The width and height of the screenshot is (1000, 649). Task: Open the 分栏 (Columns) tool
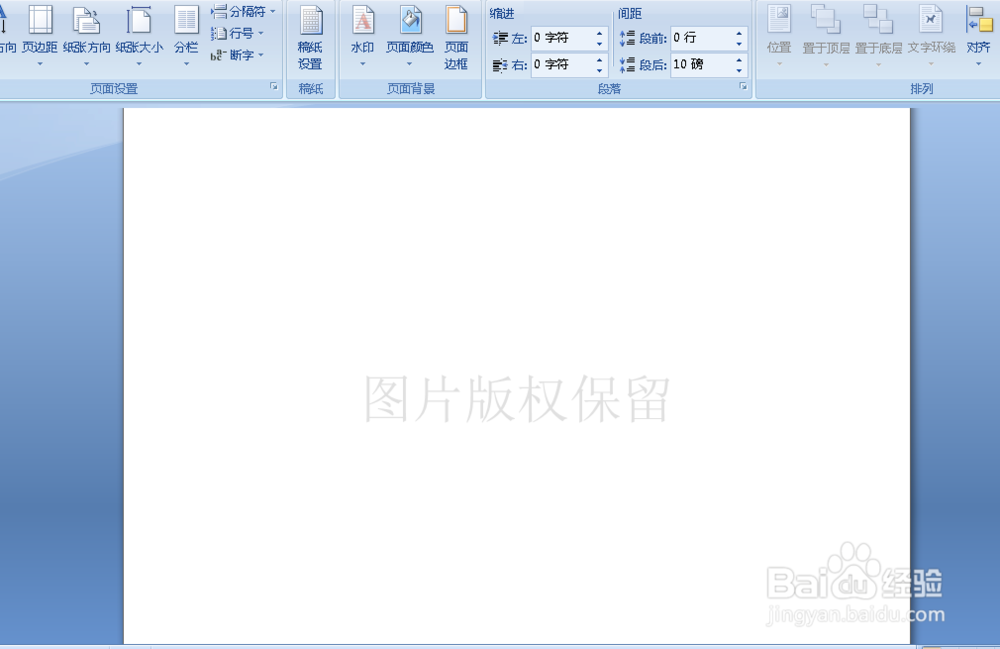click(186, 30)
